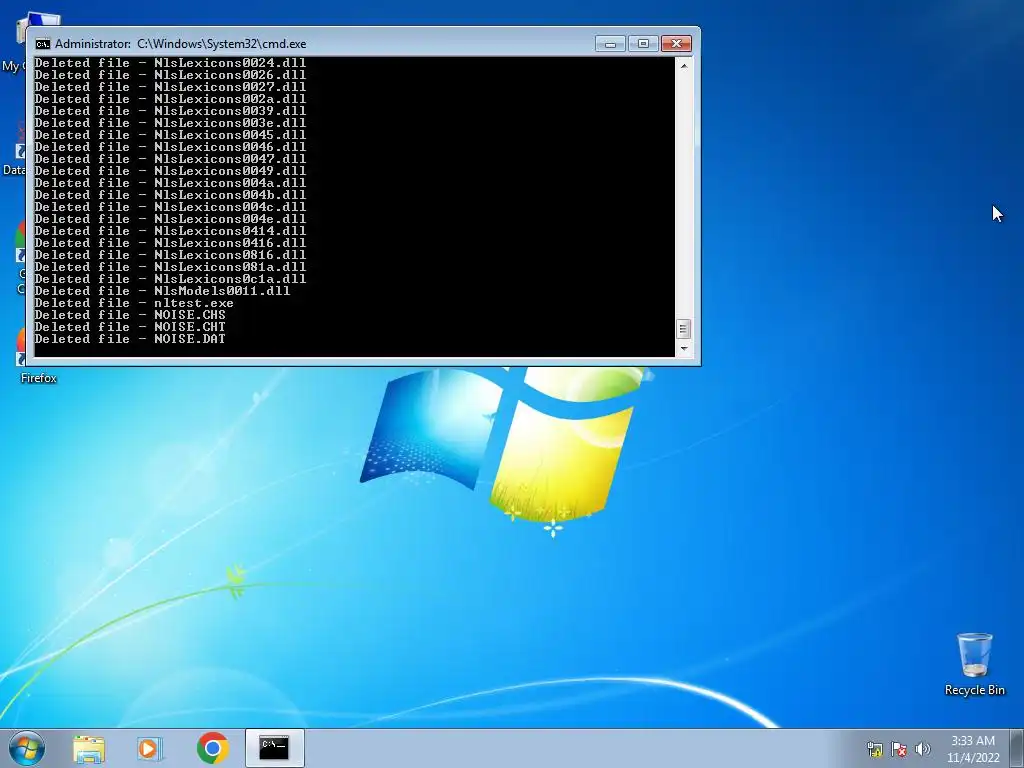
Task: Click the line 'Deleted file - NlsLexicons0047.dll'
Action: (x=170, y=159)
